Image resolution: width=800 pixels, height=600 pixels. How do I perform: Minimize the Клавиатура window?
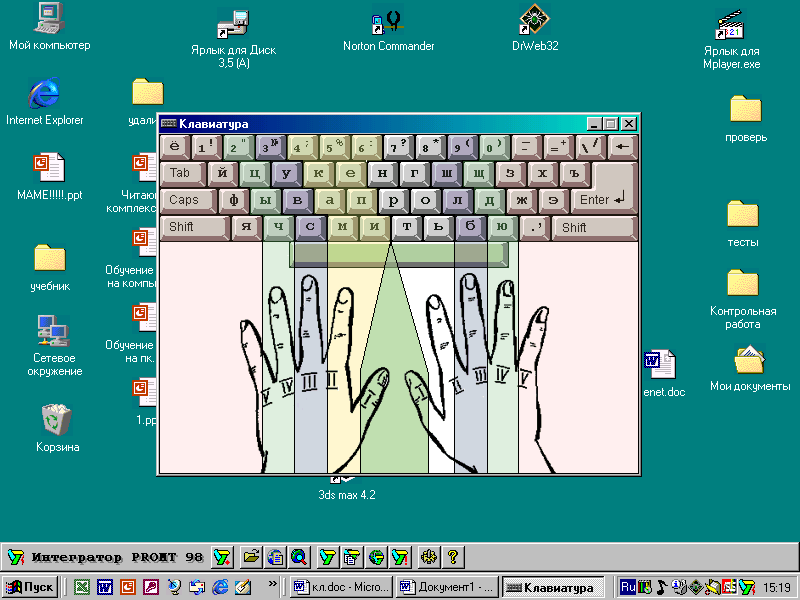pos(593,124)
